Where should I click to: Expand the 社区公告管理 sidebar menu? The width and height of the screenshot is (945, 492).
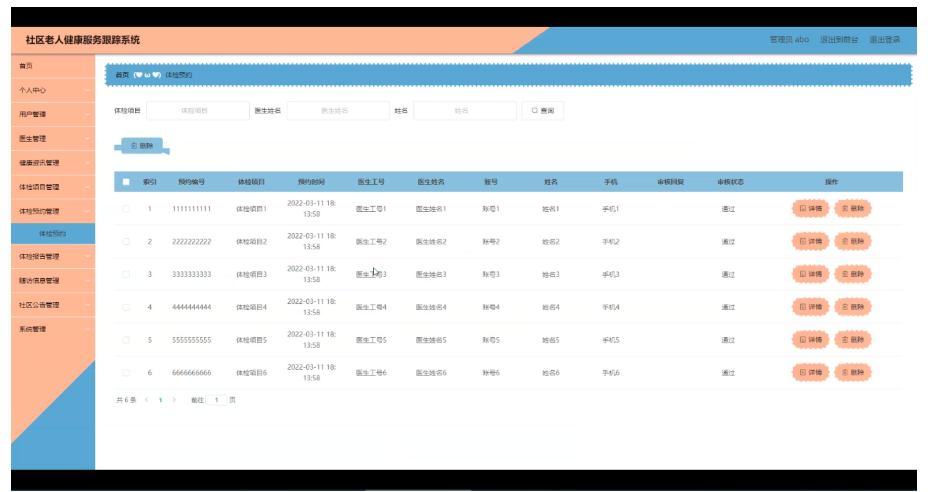click(x=53, y=304)
